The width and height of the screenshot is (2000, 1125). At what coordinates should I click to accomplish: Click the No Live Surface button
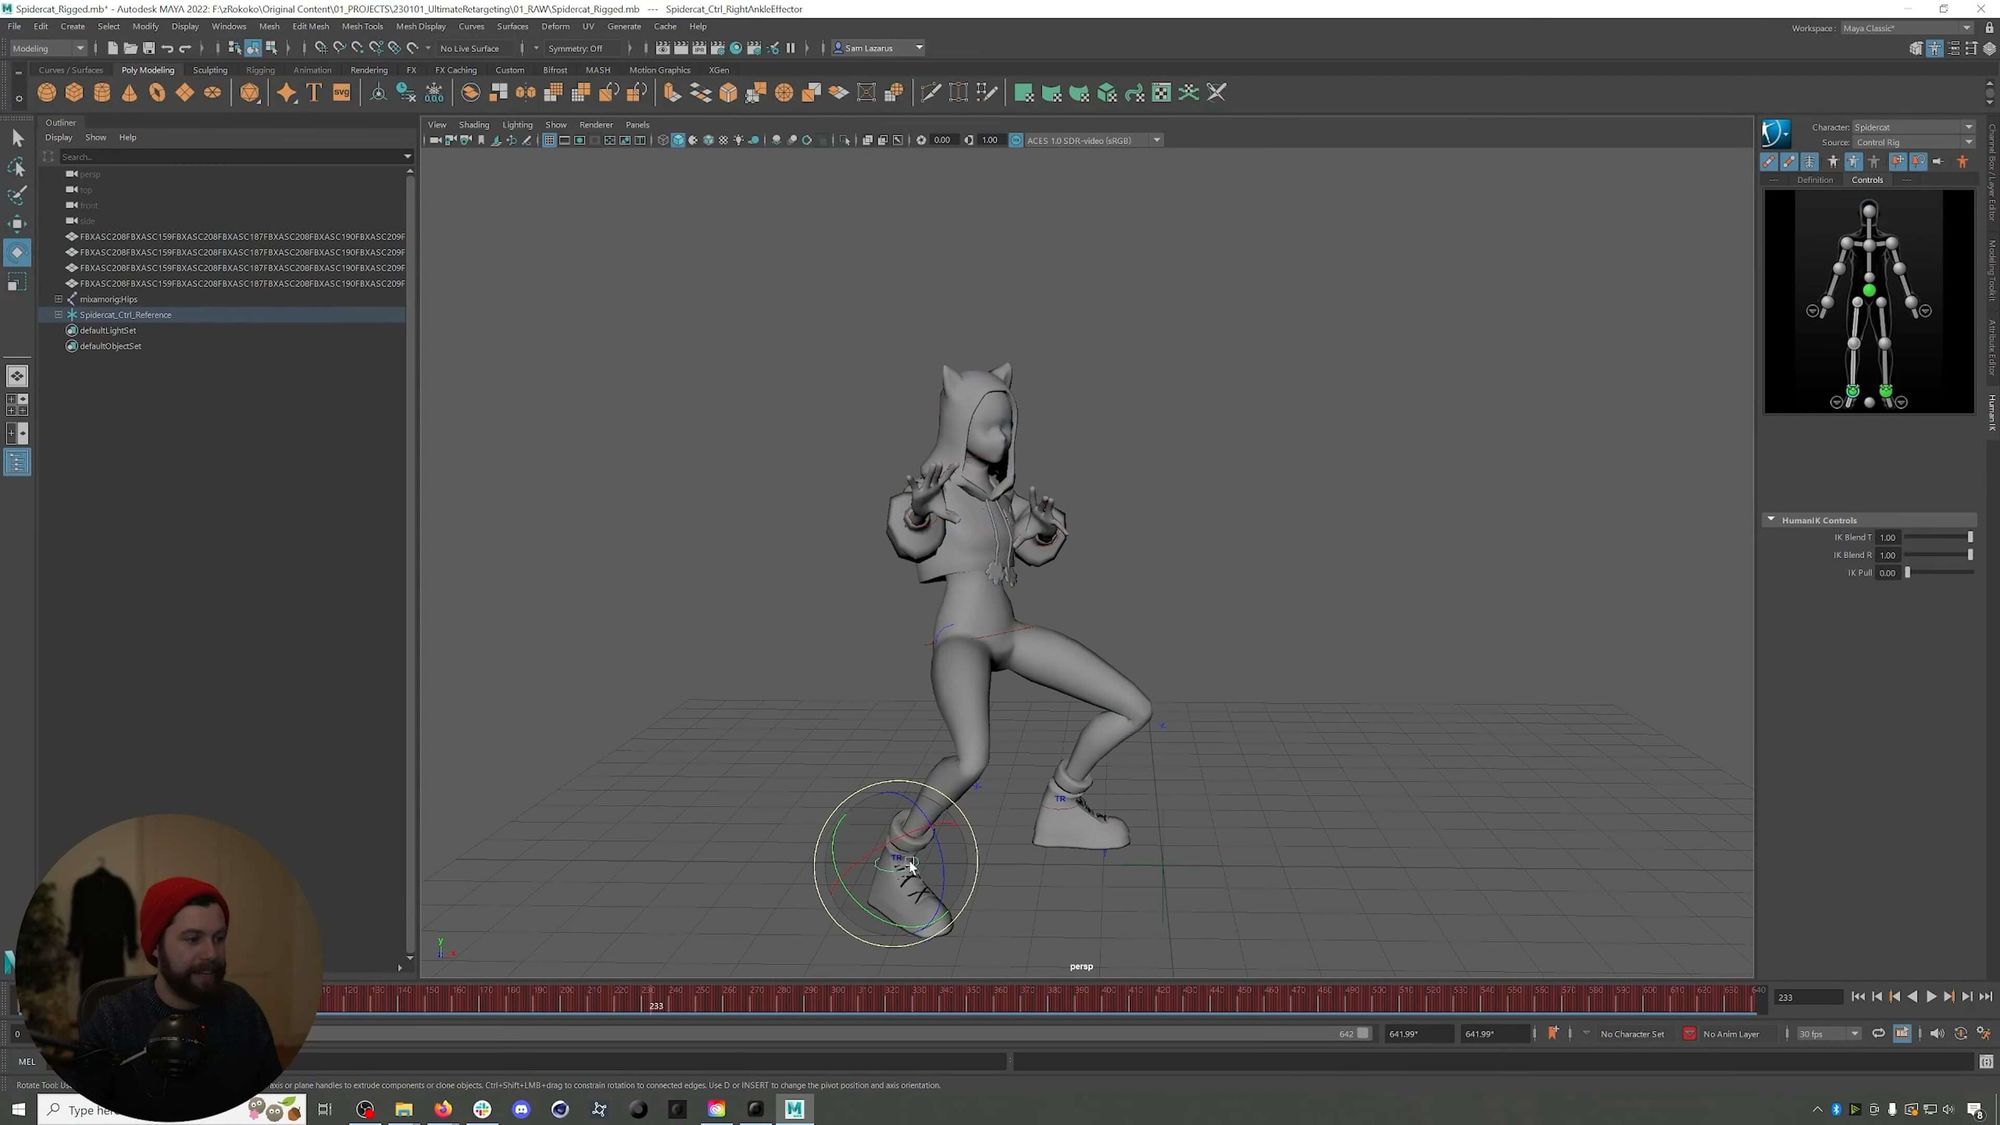[x=470, y=48]
